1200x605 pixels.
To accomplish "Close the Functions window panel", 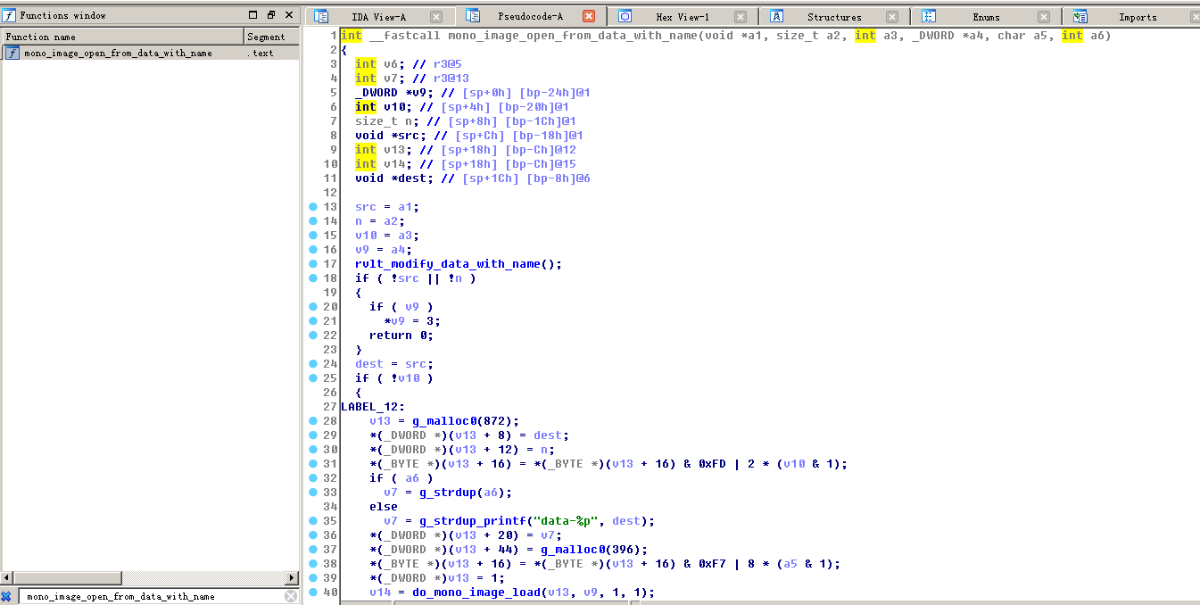I will click(289, 16).
